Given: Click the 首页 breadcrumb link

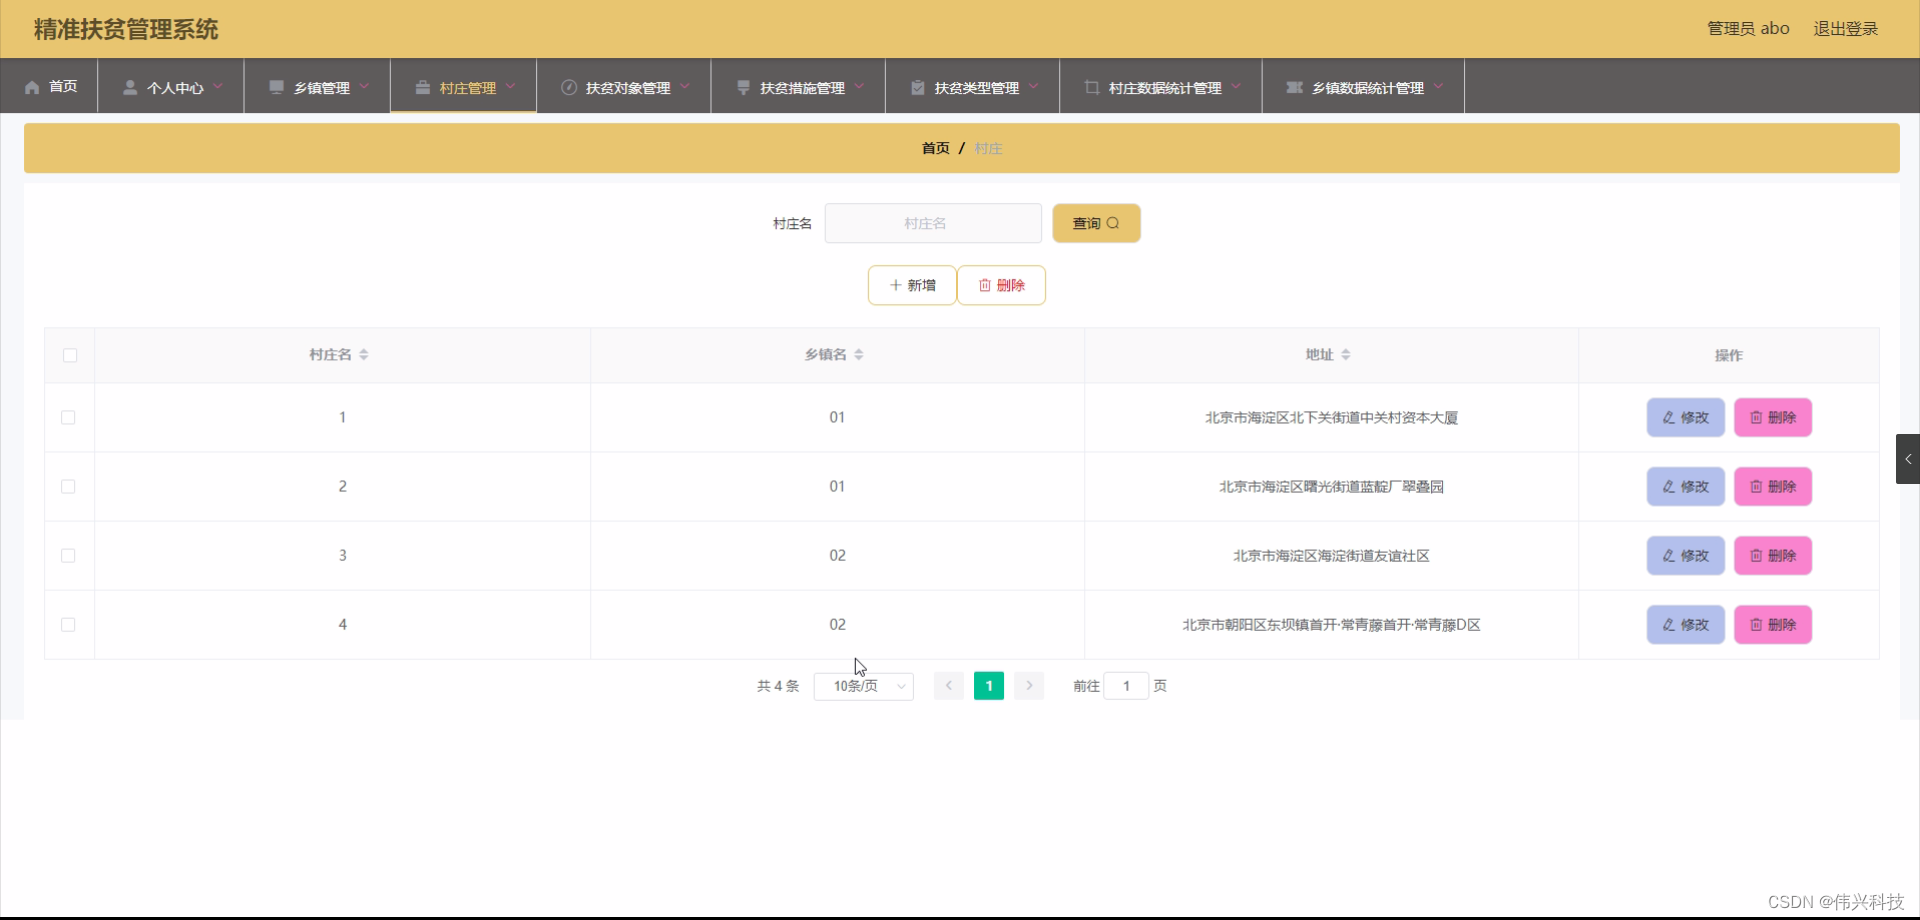Looking at the screenshot, I should pos(936,147).
